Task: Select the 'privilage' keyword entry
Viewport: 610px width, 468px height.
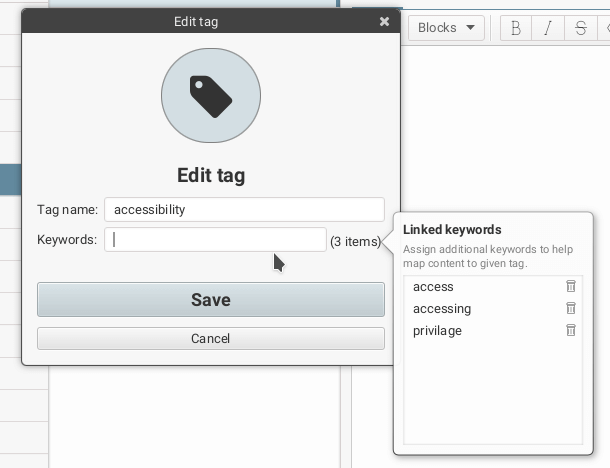Action: (x=438, y=331)
